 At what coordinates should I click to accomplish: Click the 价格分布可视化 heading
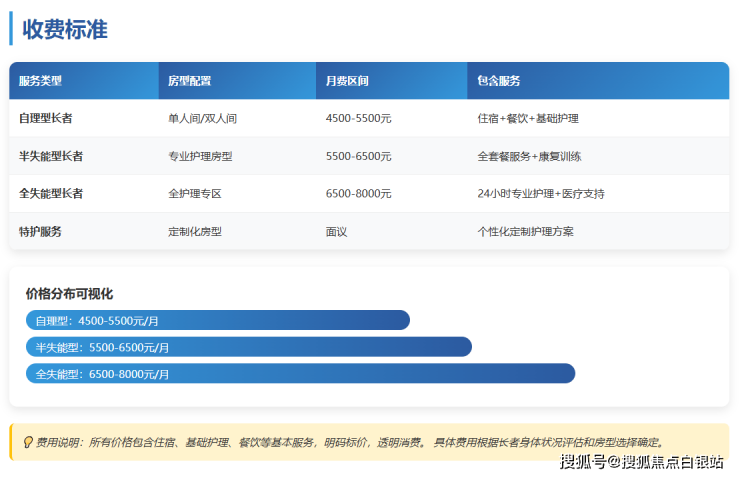click(x=69, y=294)
